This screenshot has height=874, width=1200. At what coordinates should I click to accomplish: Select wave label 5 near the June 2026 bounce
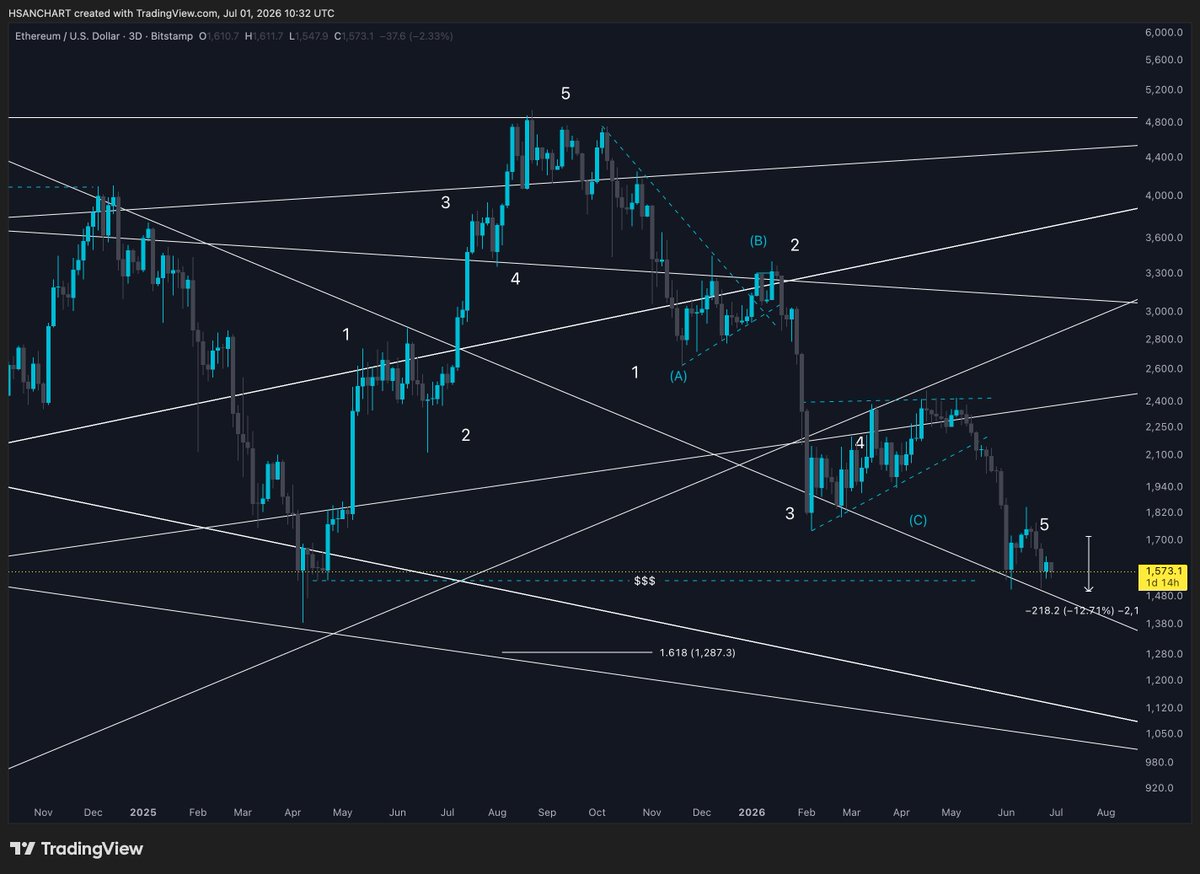pos(1044,524)
